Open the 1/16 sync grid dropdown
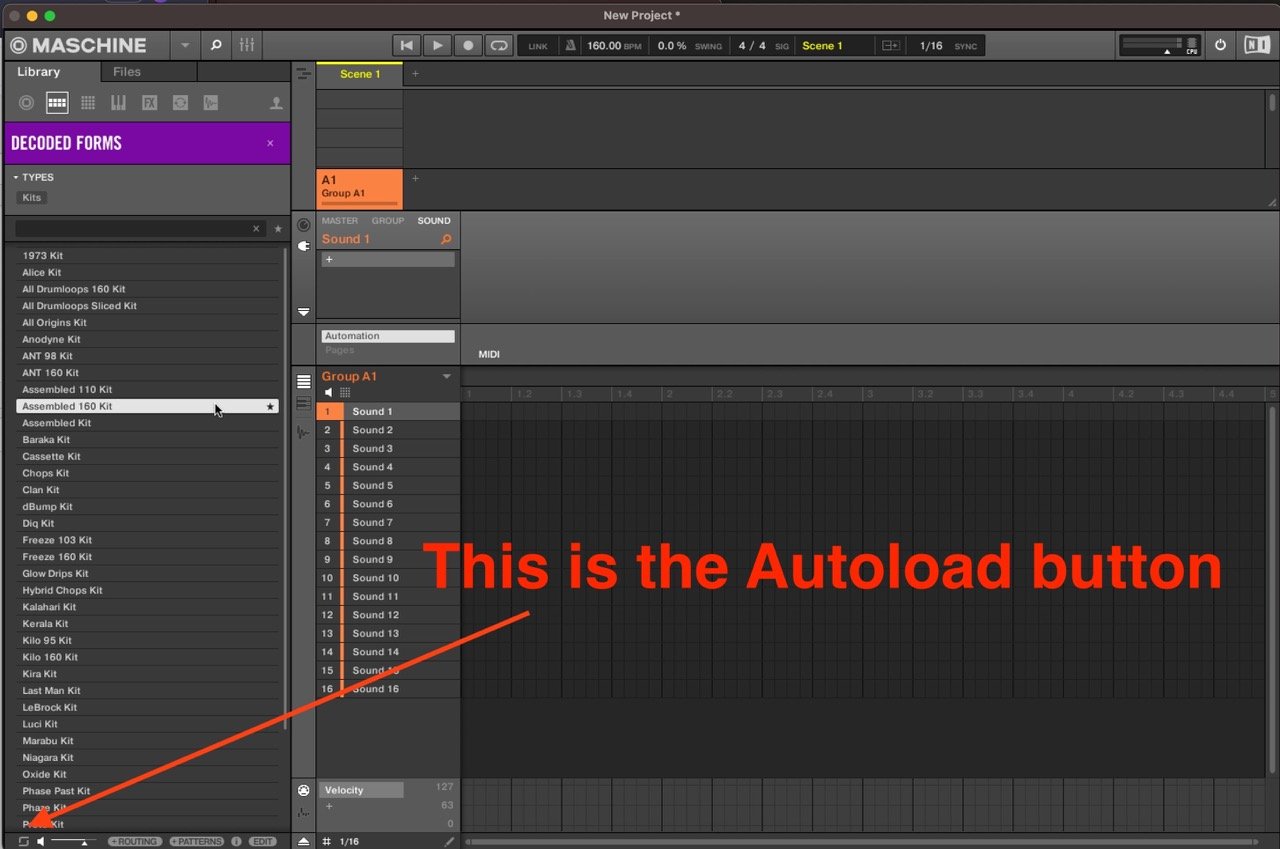Viewport: 1280px width, 849px height. (x=931, y=46)
